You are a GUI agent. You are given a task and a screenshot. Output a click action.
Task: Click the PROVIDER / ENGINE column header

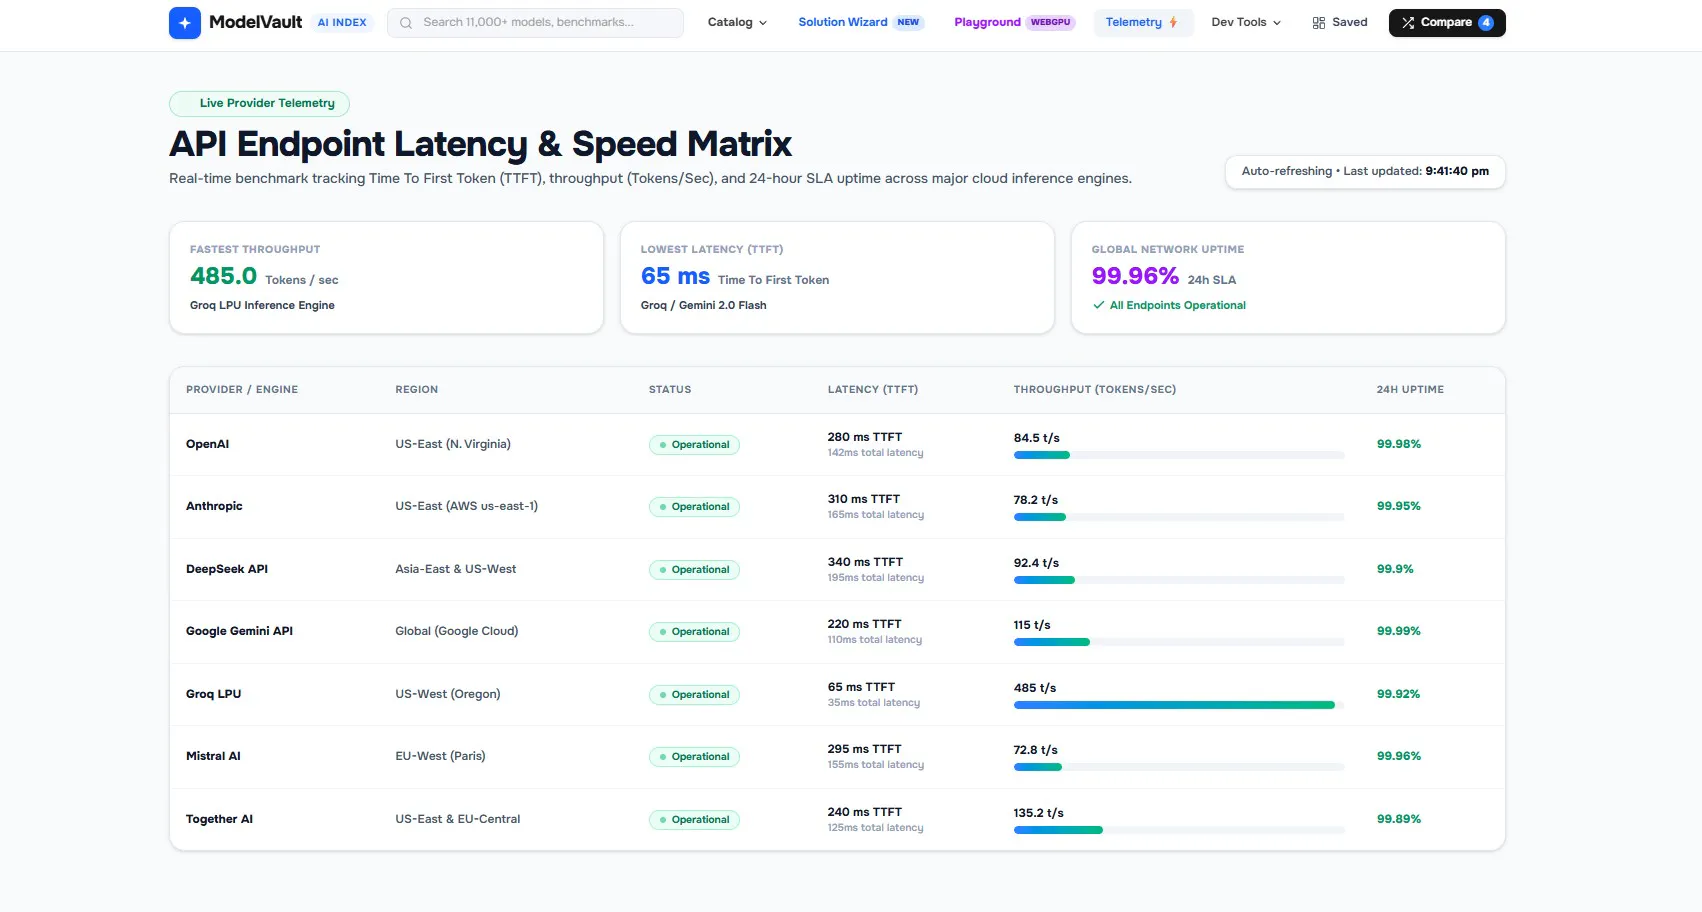coord(242,390)
